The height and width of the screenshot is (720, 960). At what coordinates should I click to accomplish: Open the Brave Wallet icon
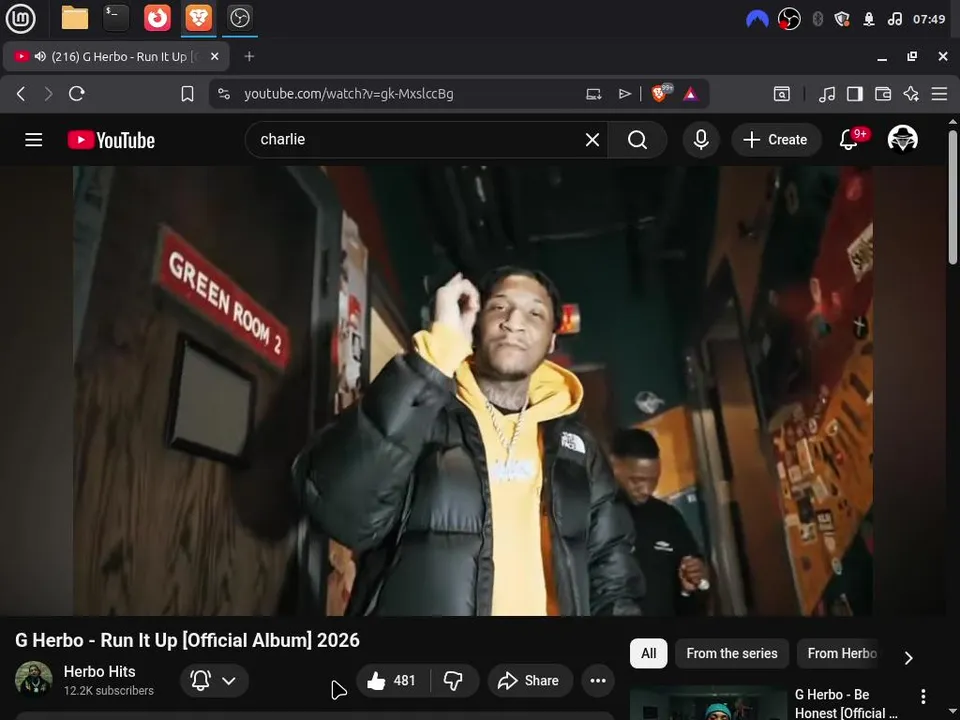point(883,94)
